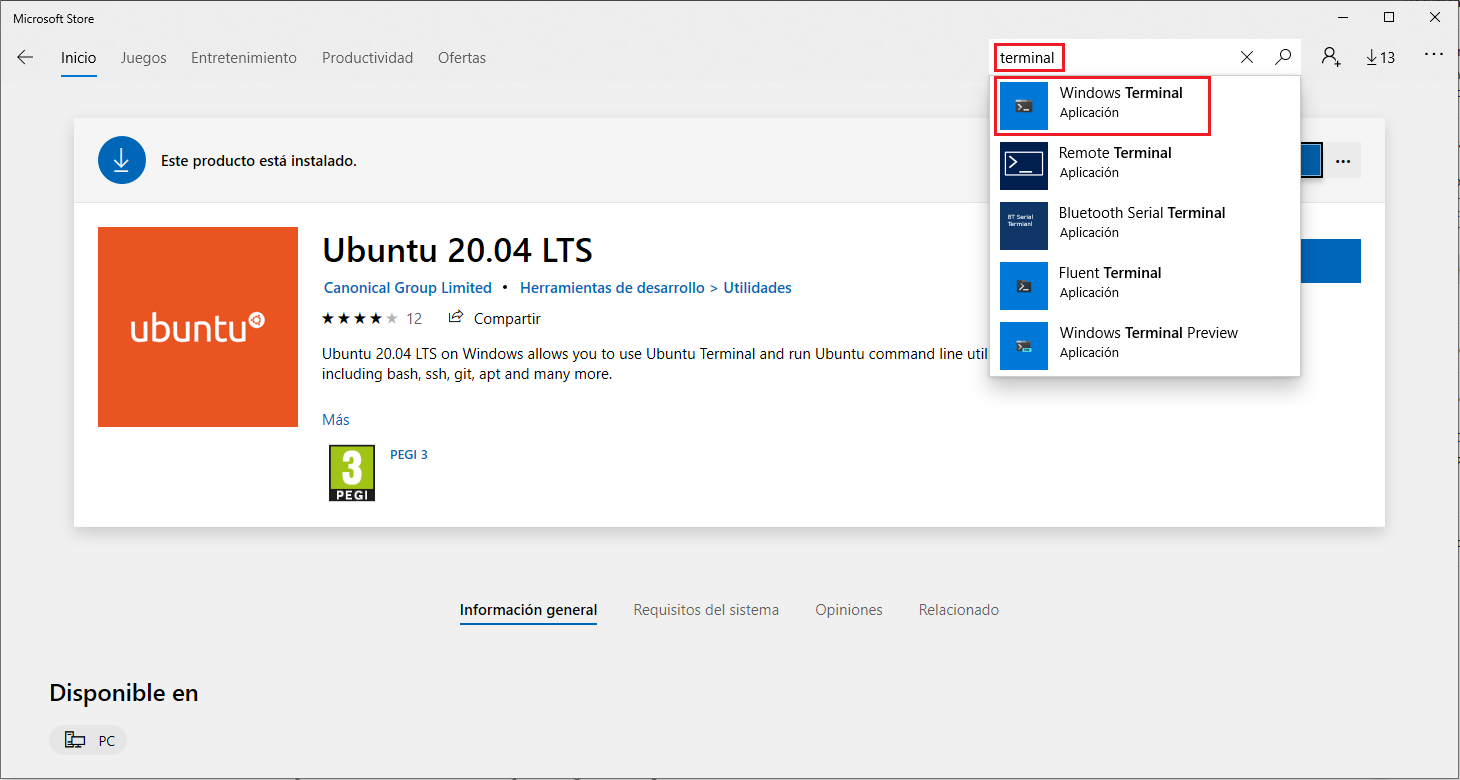The height and width of the screenshot is (780, 1460).
Task: Click the more options ellipsis button on banner
Action: (x=1343, y=161)
